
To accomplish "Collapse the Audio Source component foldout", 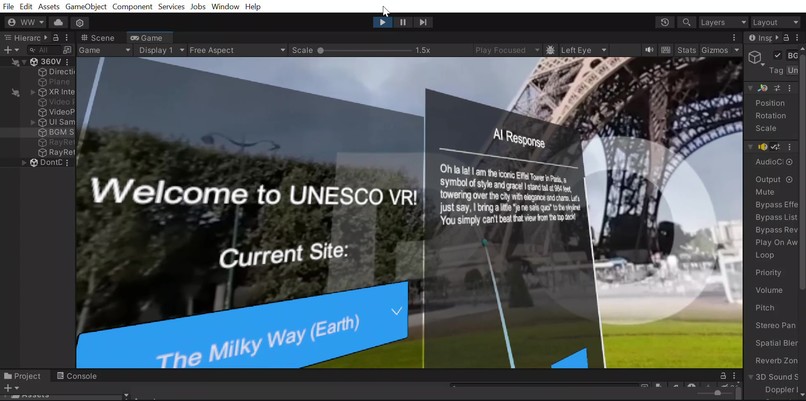I will click(x=751, y=147).
